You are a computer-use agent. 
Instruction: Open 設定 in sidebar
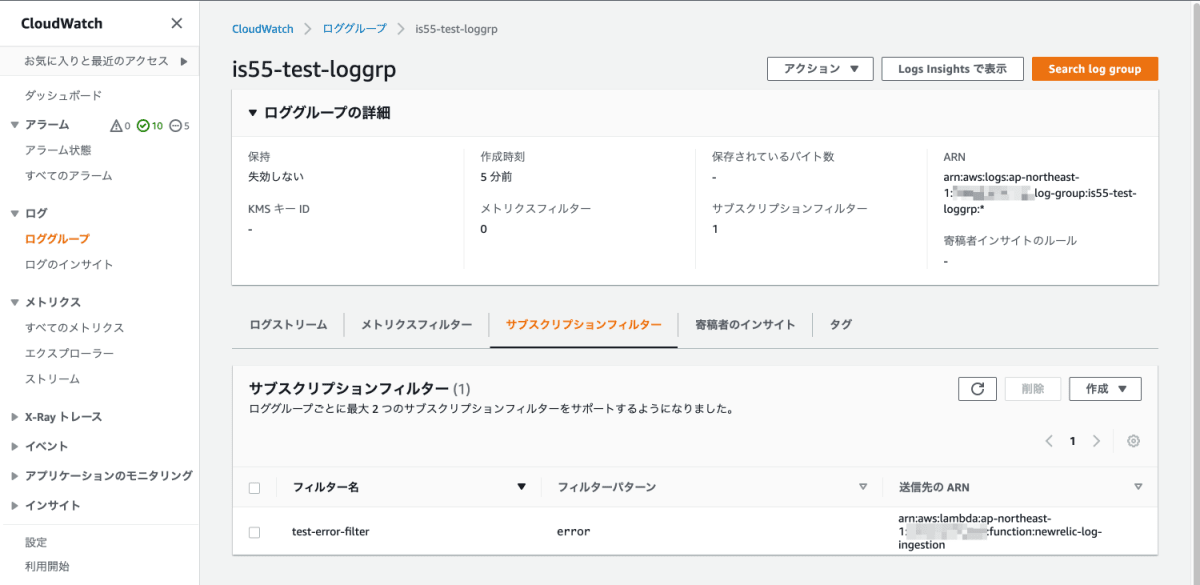pos(36,542)
